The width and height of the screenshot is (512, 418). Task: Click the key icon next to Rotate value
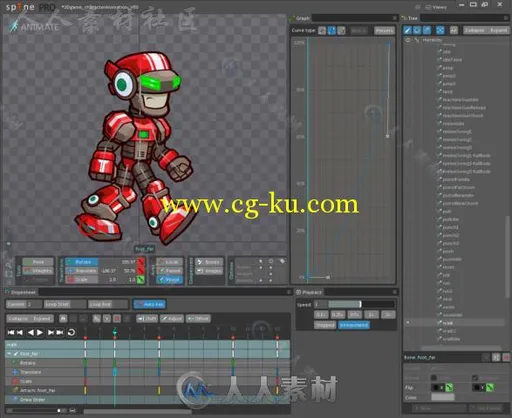tap(141, 262)
